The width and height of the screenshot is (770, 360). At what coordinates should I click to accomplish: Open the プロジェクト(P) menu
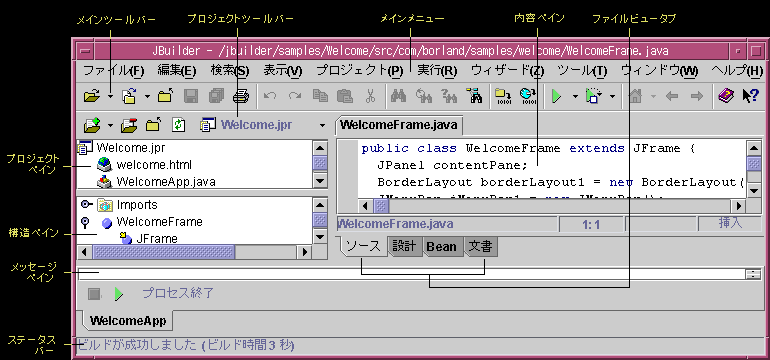coord(360,71)
